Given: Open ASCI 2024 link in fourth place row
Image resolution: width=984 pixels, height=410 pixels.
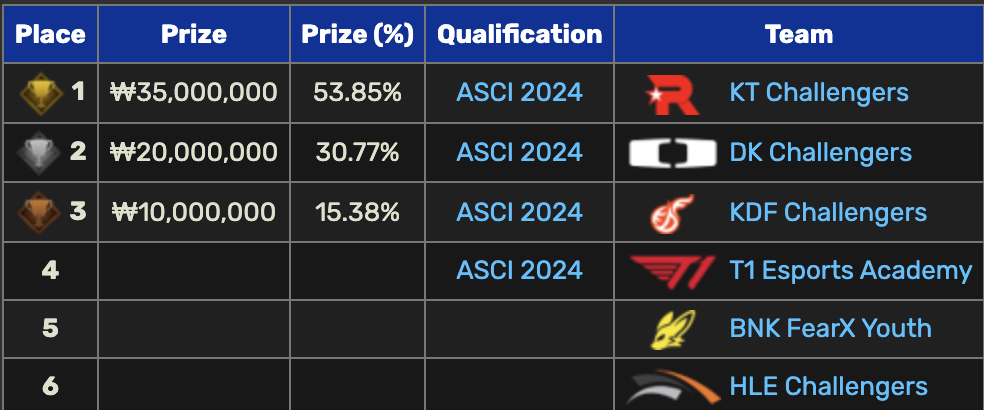Looking at the screenshot, I should coord(519,270).
